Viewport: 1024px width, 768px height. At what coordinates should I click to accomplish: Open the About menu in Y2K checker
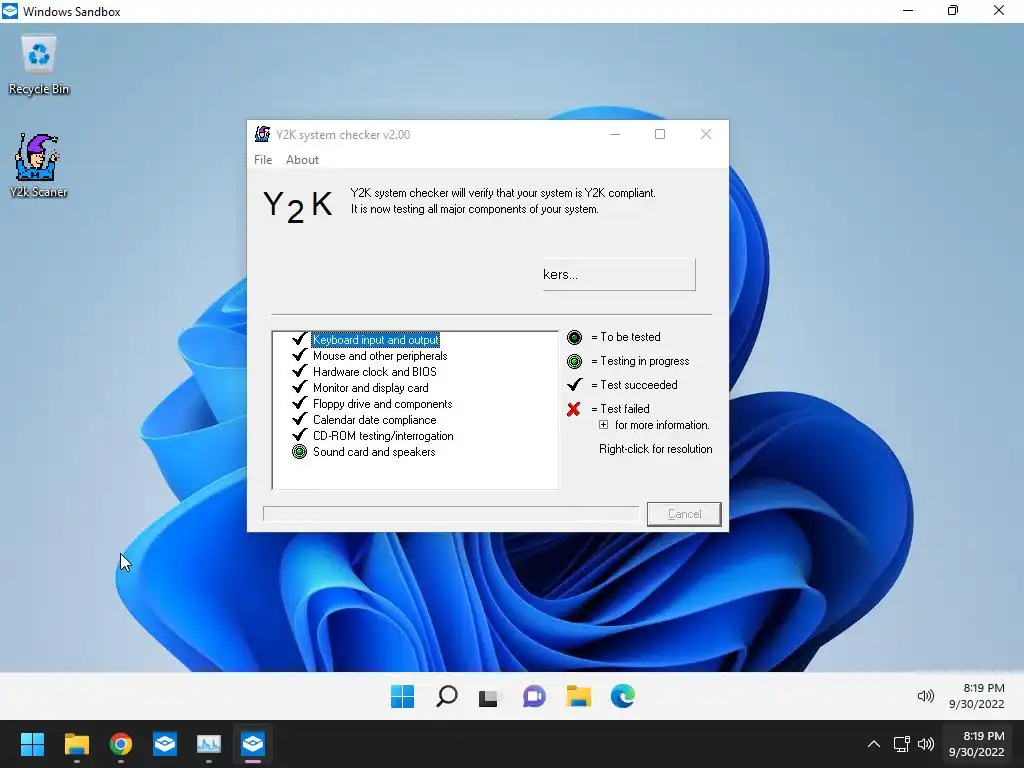click(x=302, y=160)
